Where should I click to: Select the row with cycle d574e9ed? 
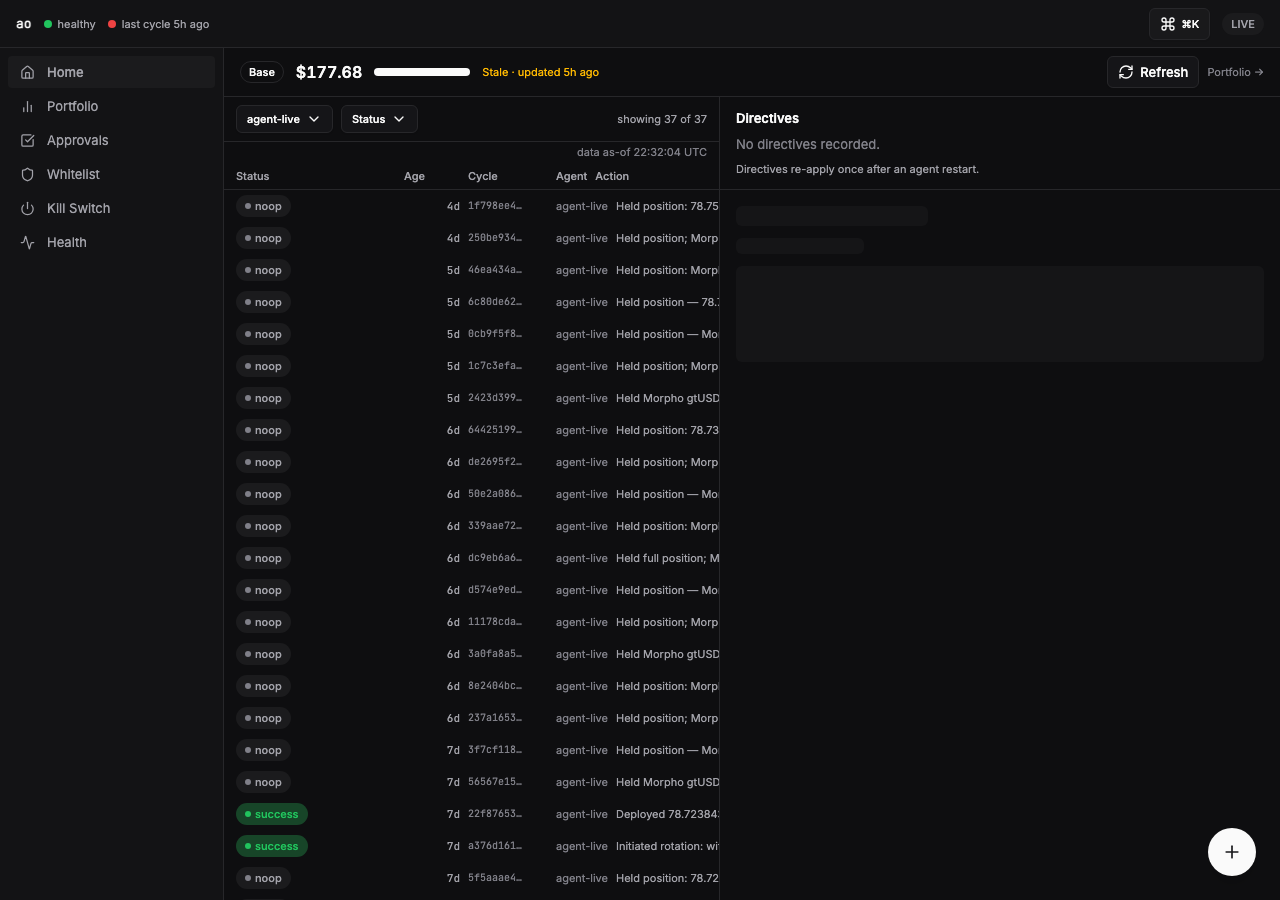point(472,590)
